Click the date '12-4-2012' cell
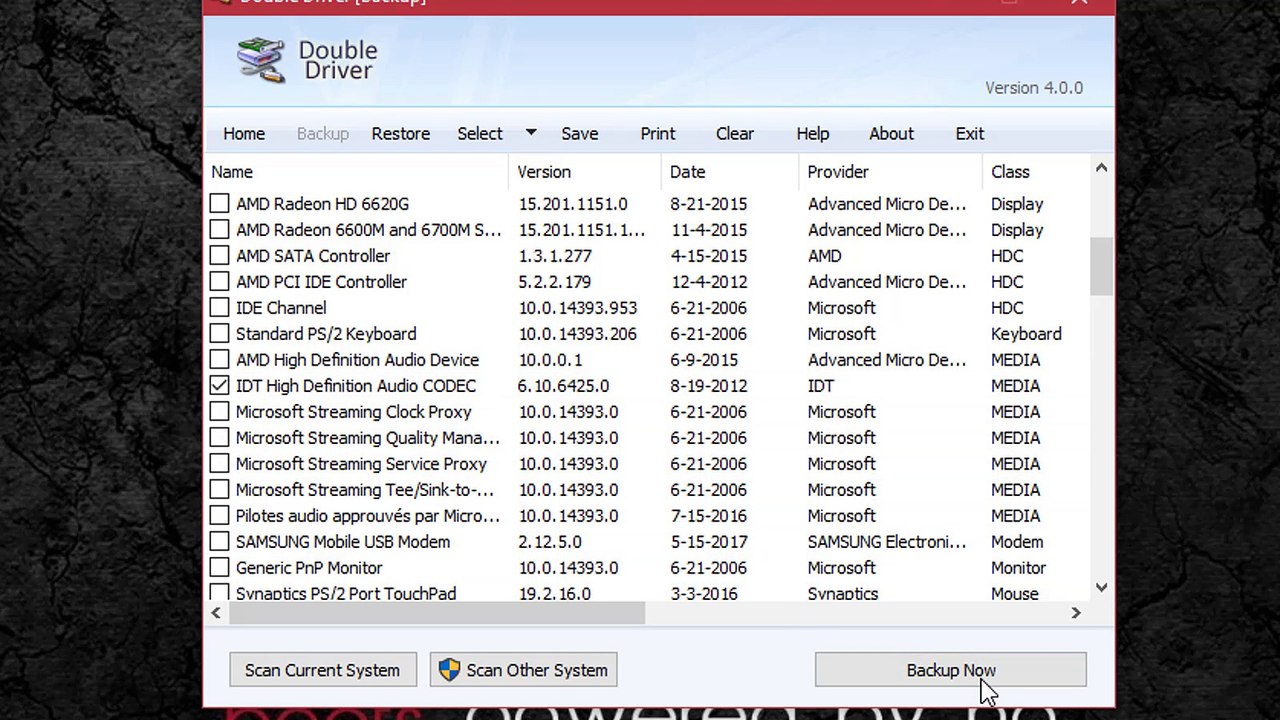The width and height of the screenshot is (1280, 720). 709,282
